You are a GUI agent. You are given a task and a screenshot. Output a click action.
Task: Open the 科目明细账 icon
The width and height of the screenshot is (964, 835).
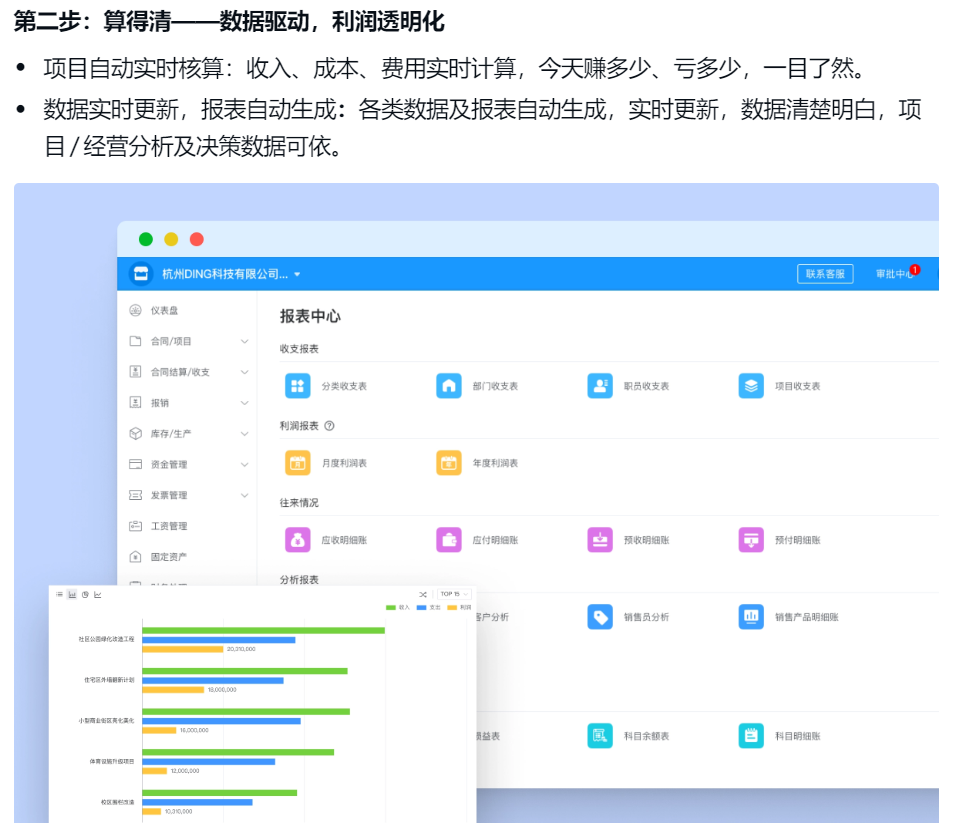(x=751, y=735)
